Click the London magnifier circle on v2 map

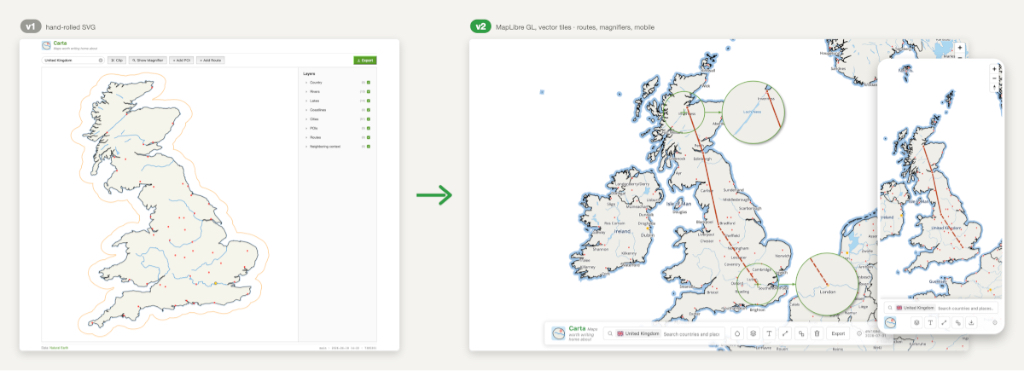tap(826, 285)
